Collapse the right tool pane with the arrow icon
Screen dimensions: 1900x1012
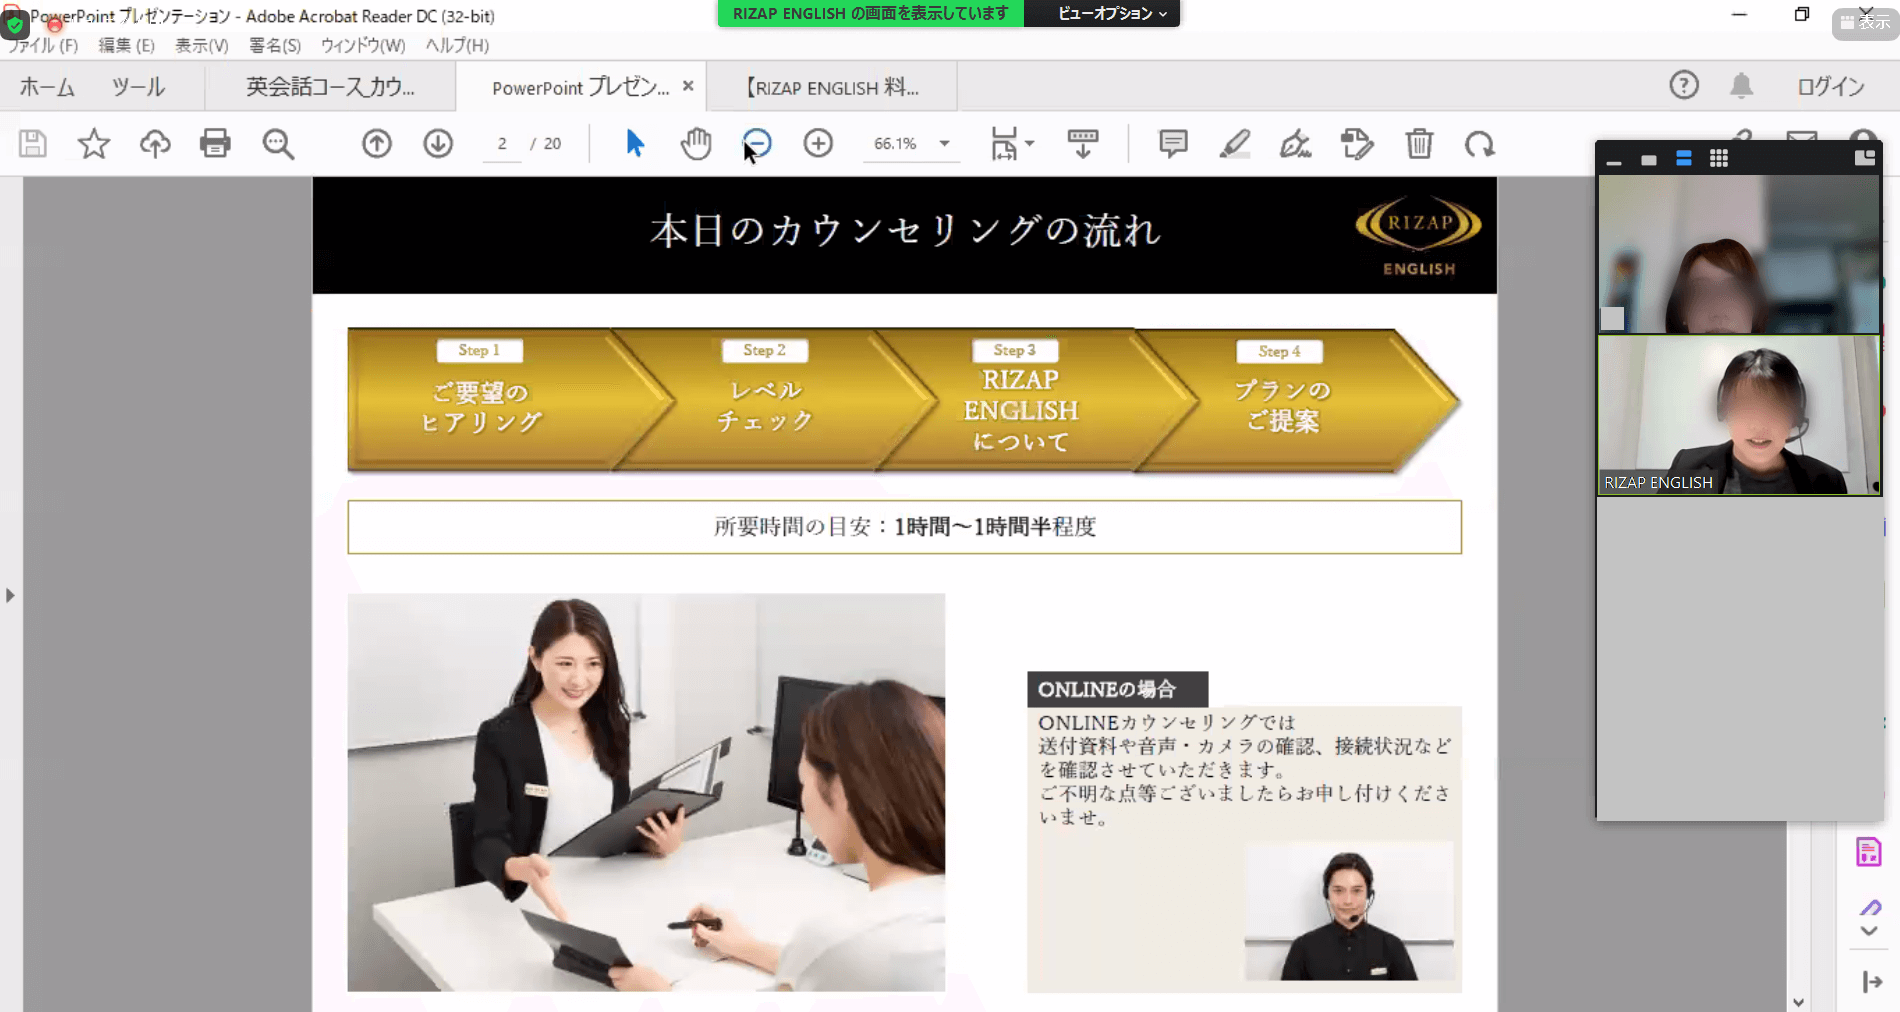pos(1872,982)
